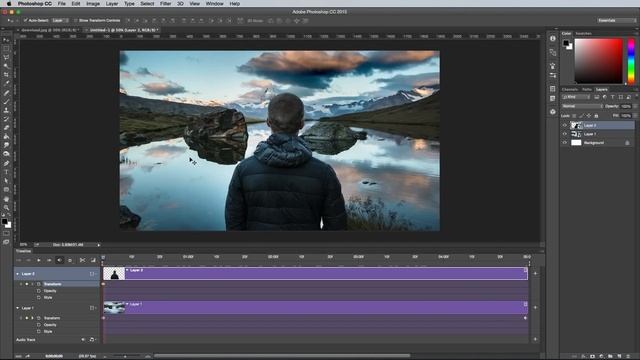Add media to Layer 1 track plus button

[x=535, y=307]
